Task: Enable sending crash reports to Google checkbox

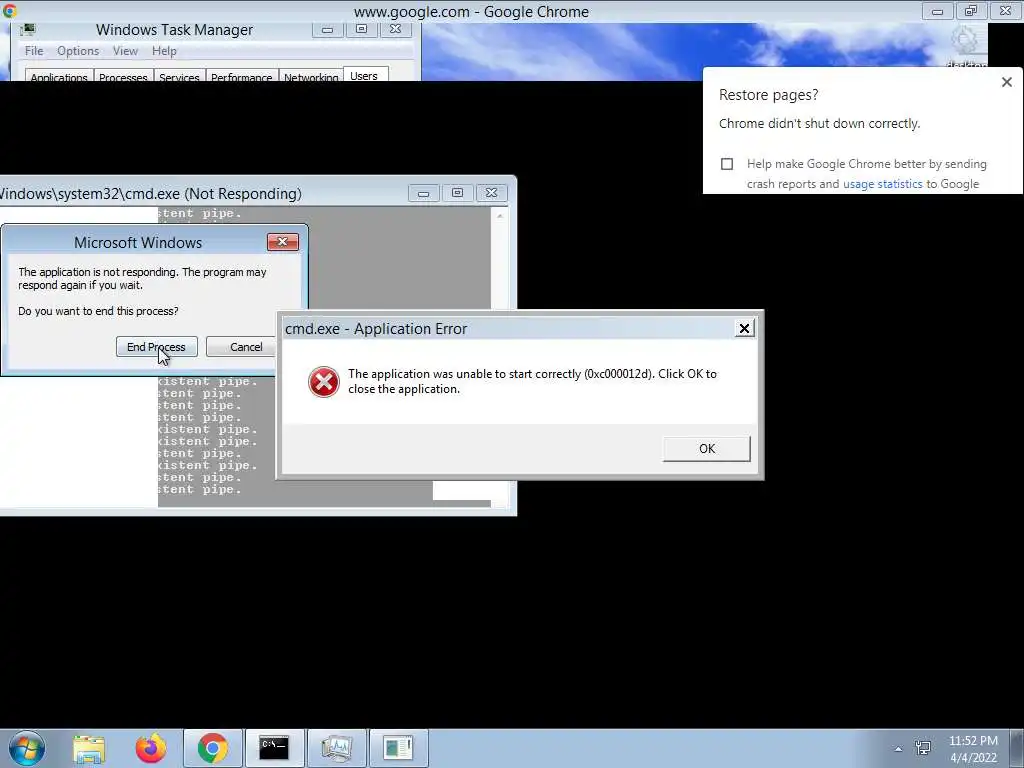Action: tap(727, 164)
